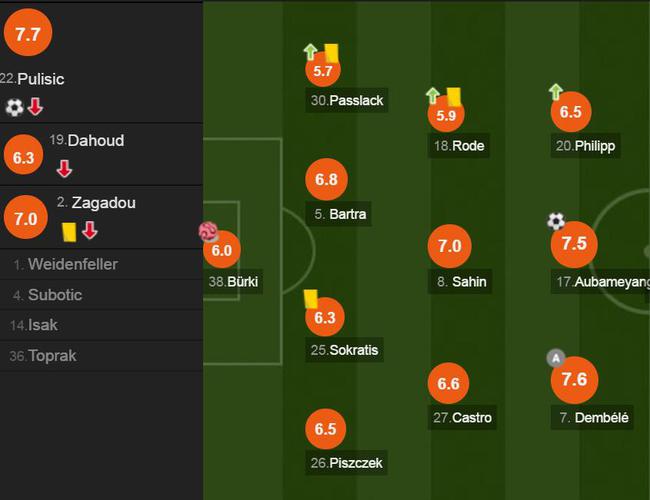Click Bürki's pink ball icon
The height and width of the screenshot is (500, 650).
[x=208, y=231]
